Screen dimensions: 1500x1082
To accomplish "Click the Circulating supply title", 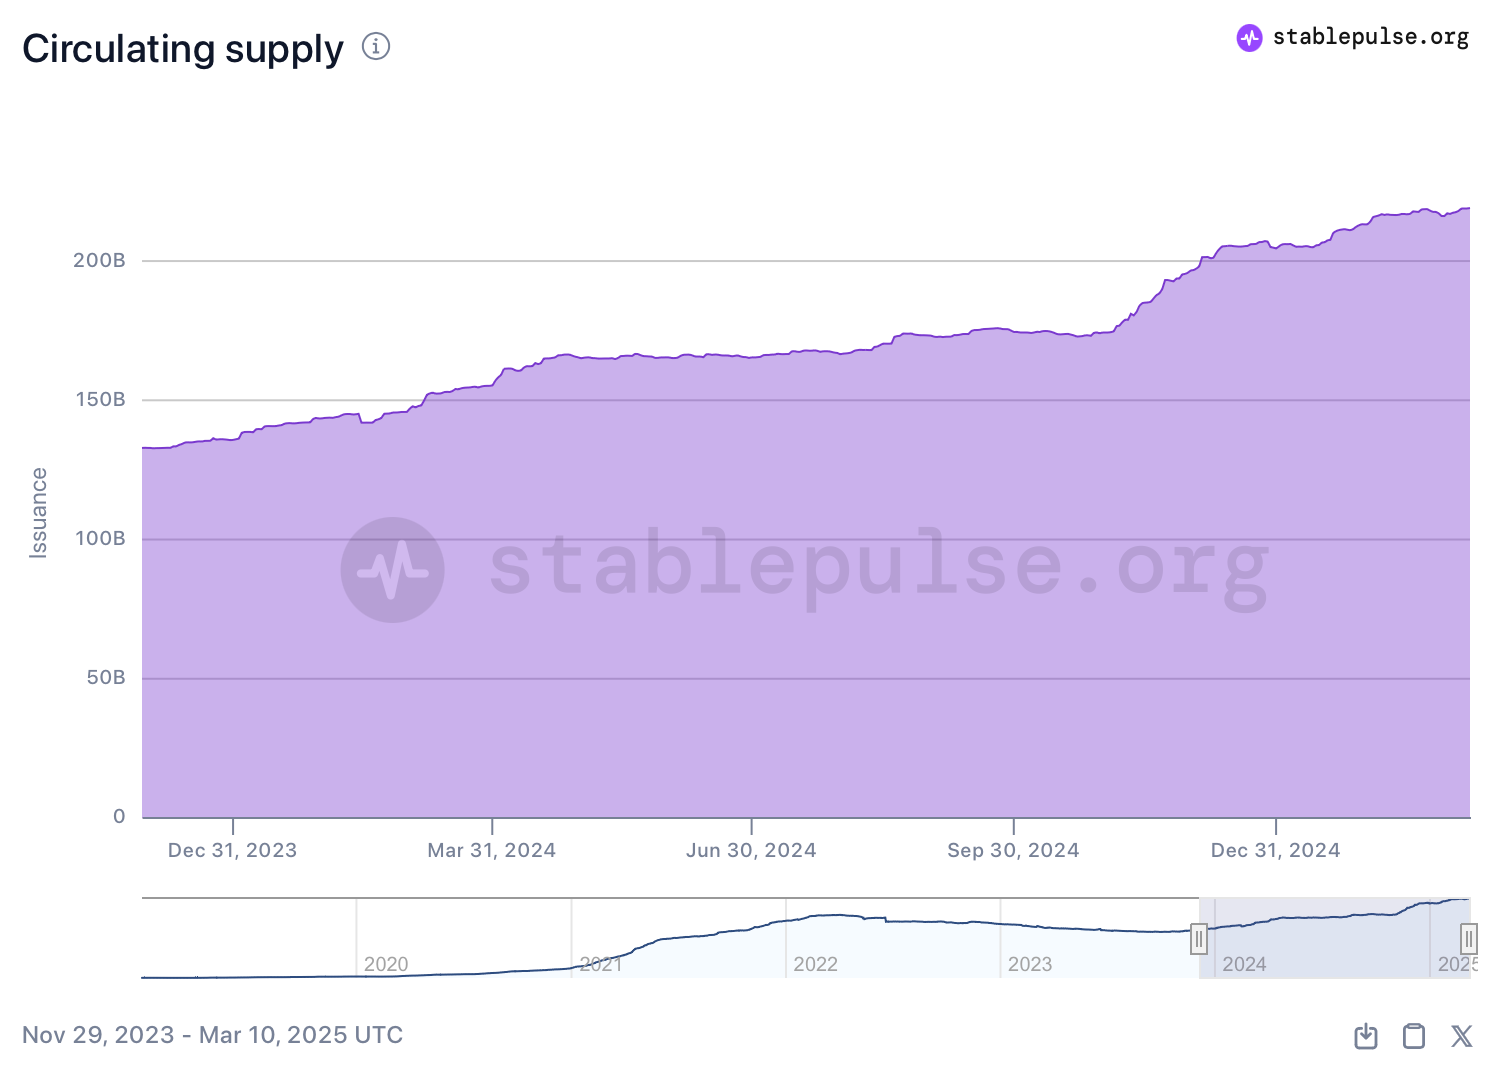I will [183, 48].
